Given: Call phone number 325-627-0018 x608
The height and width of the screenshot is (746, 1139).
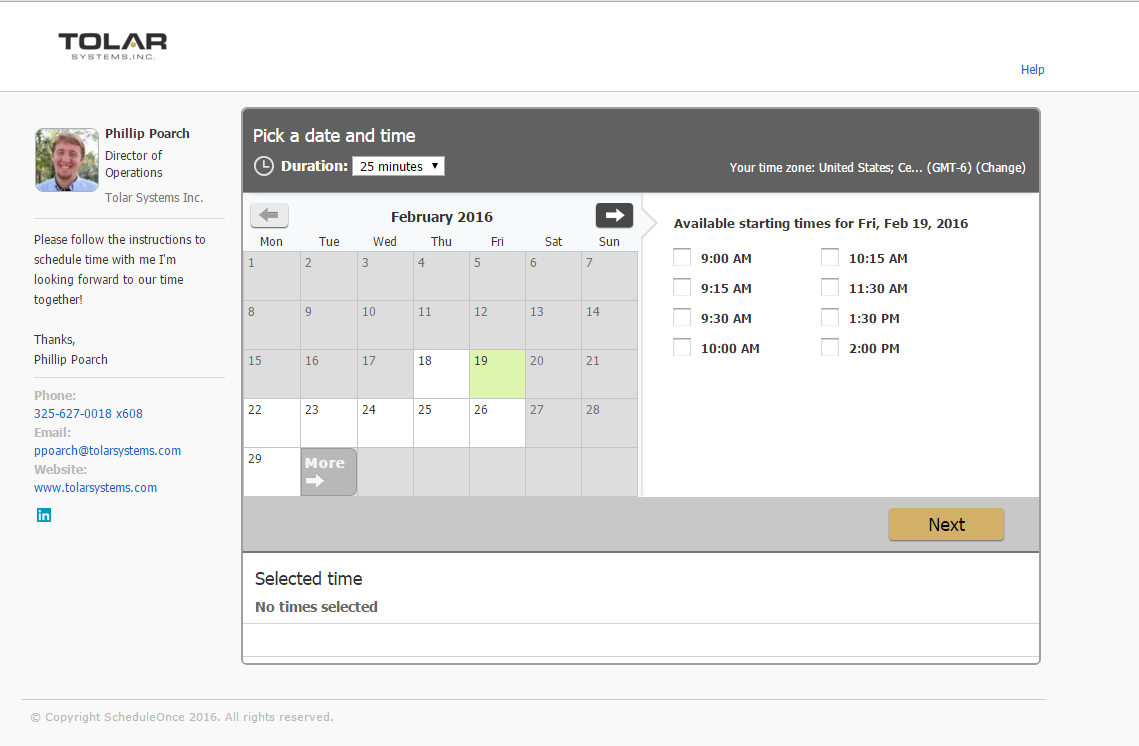Looking at the screenshot, I should coord(89,413).
